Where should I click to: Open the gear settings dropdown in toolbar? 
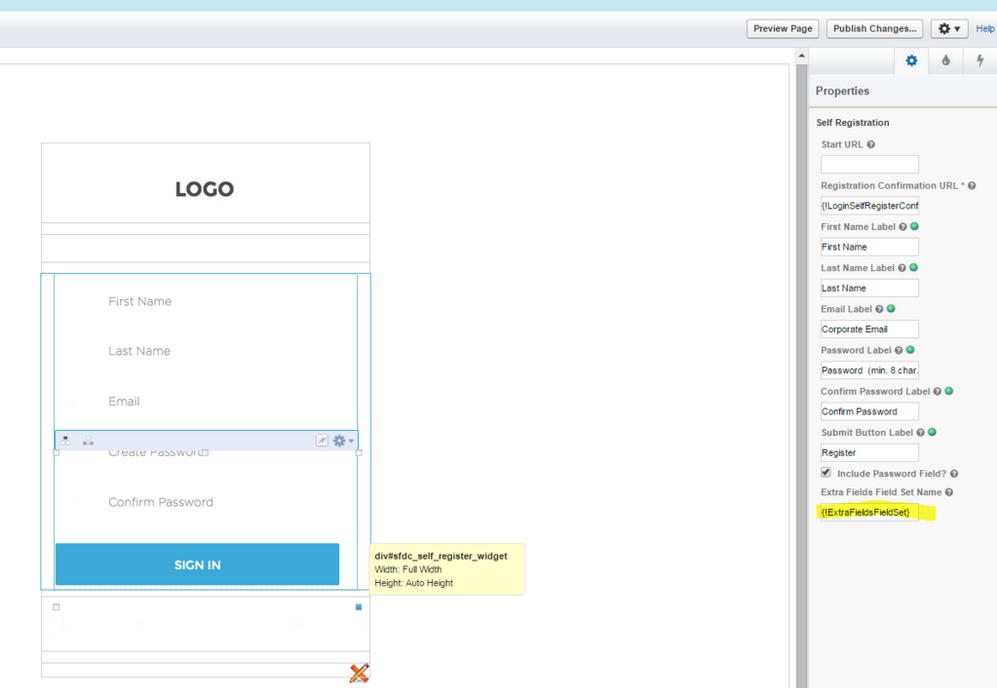click(949, 29)
